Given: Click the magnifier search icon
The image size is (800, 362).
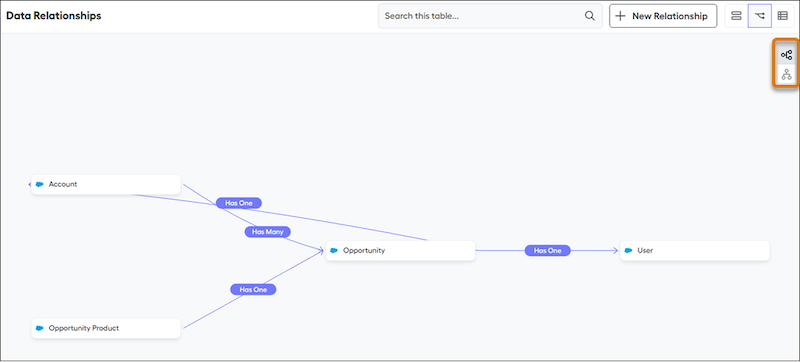Looking at the screenshot, I should click(589, 16).
